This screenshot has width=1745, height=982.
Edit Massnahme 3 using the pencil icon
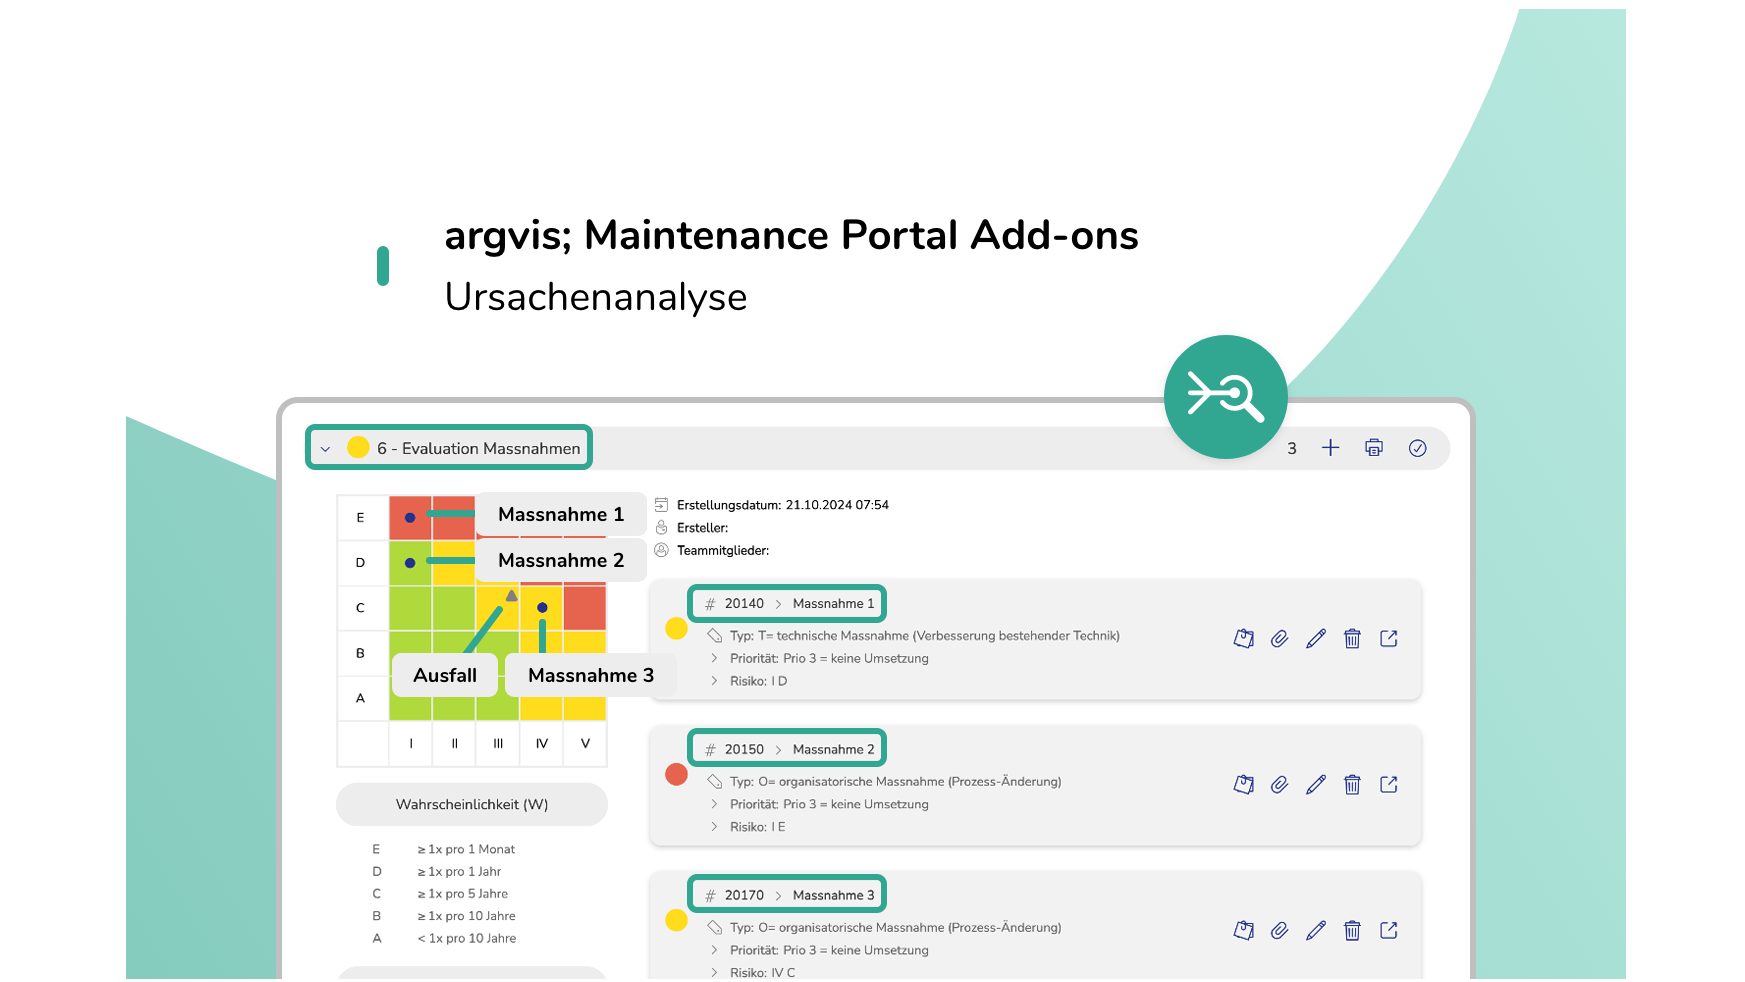tap(1316, 930)
